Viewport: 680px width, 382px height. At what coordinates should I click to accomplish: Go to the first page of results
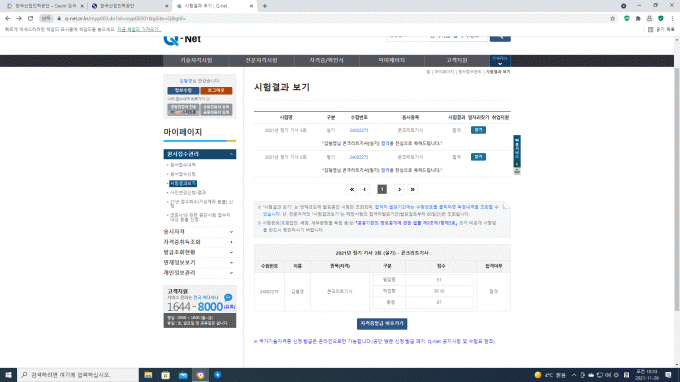[x=352, y=189]
